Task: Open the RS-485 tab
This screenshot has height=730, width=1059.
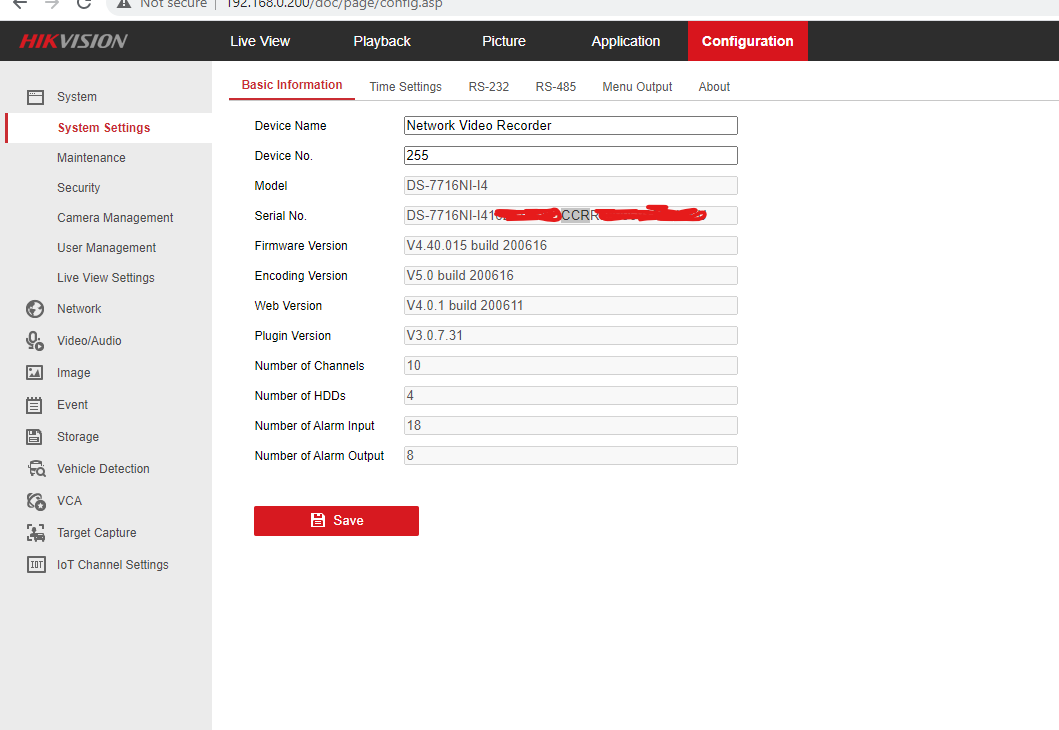Action: (555, 87)
